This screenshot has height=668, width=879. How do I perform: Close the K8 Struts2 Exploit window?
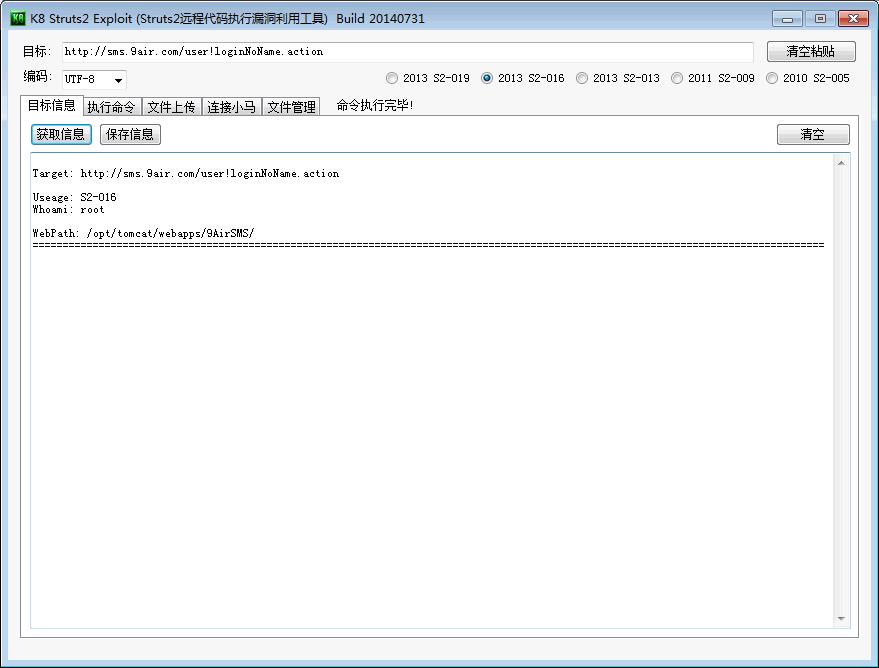point(853,19)
